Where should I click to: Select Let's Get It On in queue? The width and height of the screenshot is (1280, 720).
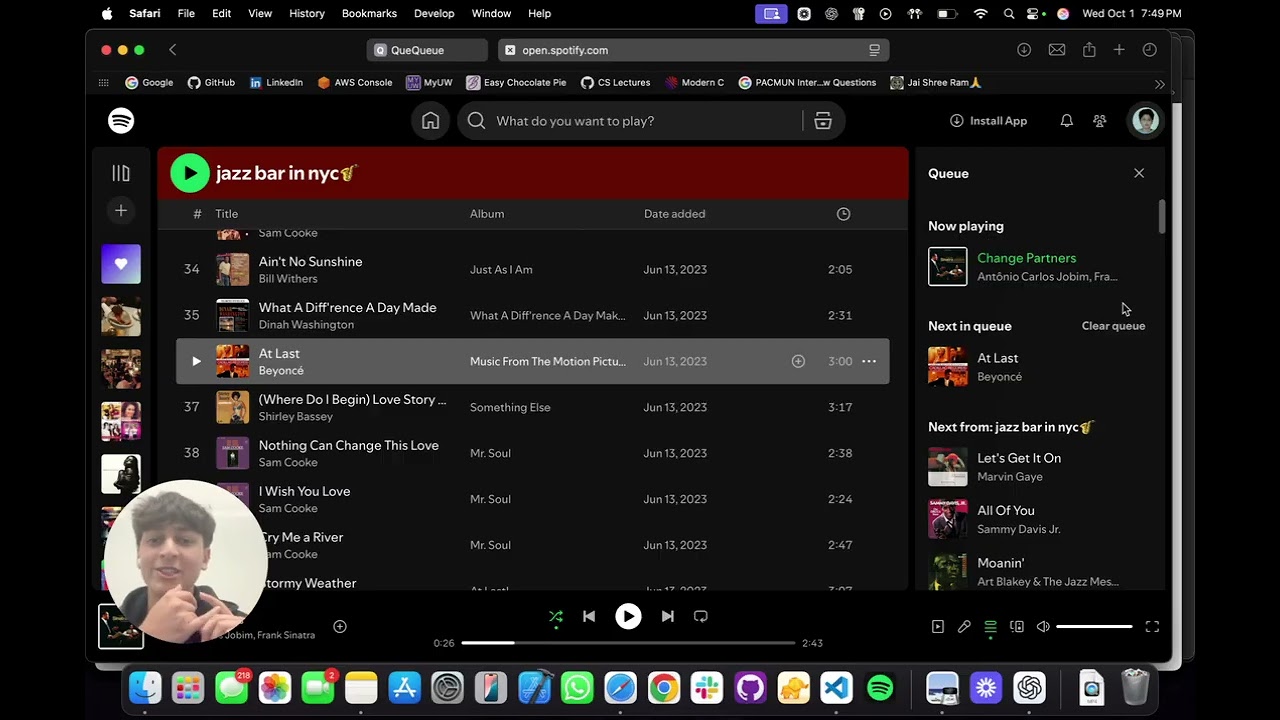pyautogui.click(x=1019, y=458)
